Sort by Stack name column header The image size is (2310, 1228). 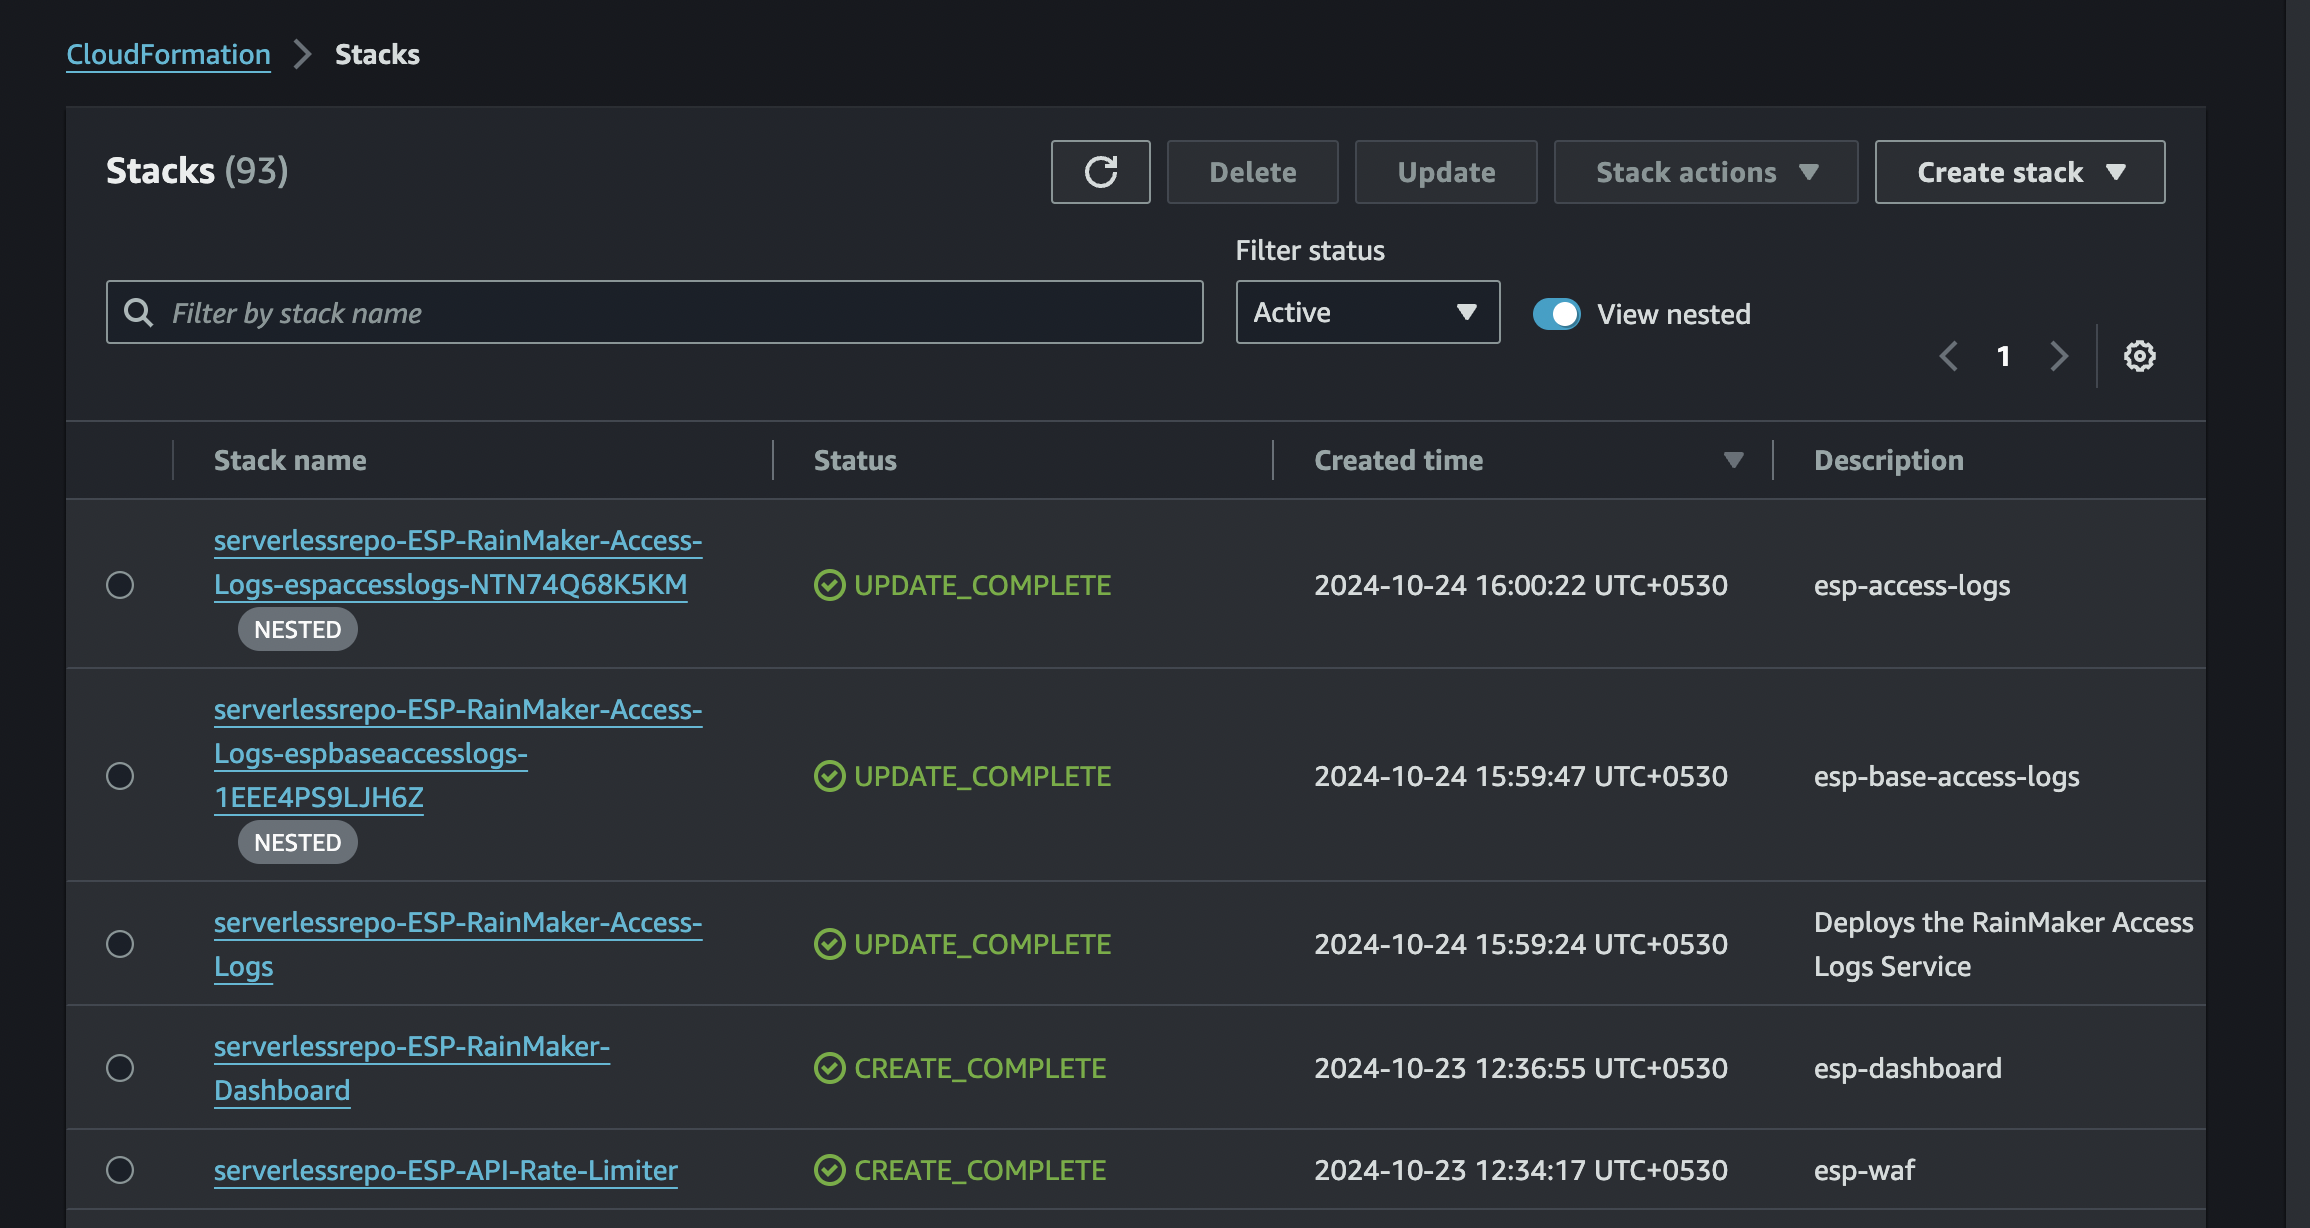tap(290, 460)
